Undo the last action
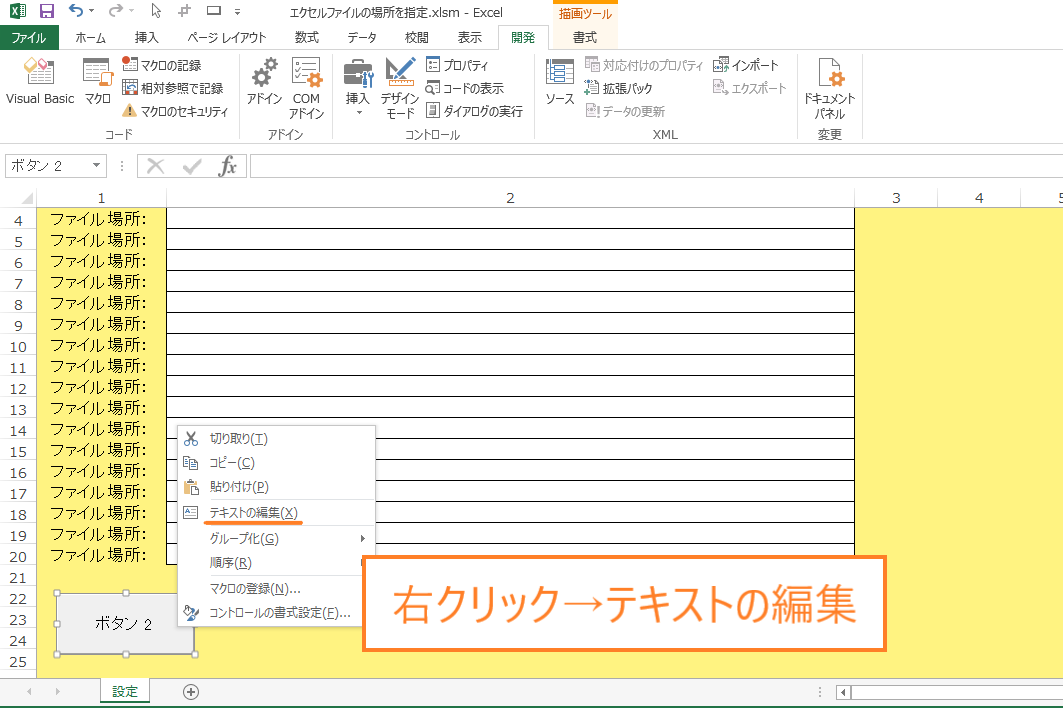1063x708 pixels. tap(75, 11)
